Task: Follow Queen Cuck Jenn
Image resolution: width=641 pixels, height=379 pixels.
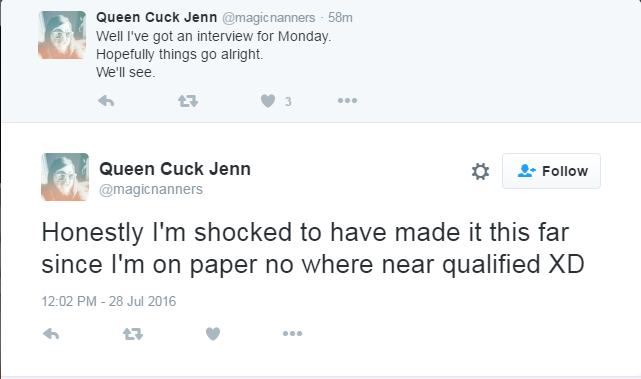Action: (551, 171)
